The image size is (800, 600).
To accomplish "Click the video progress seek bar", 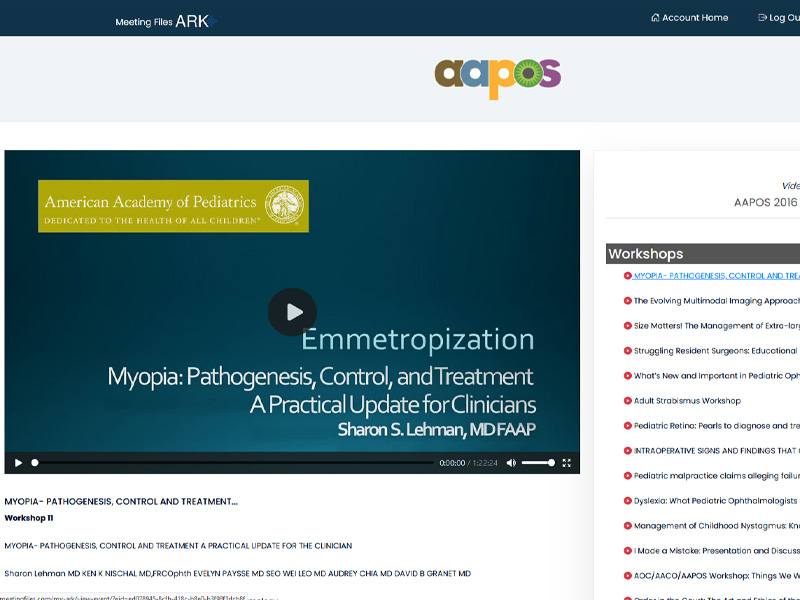I will click(x=234, y=463).
